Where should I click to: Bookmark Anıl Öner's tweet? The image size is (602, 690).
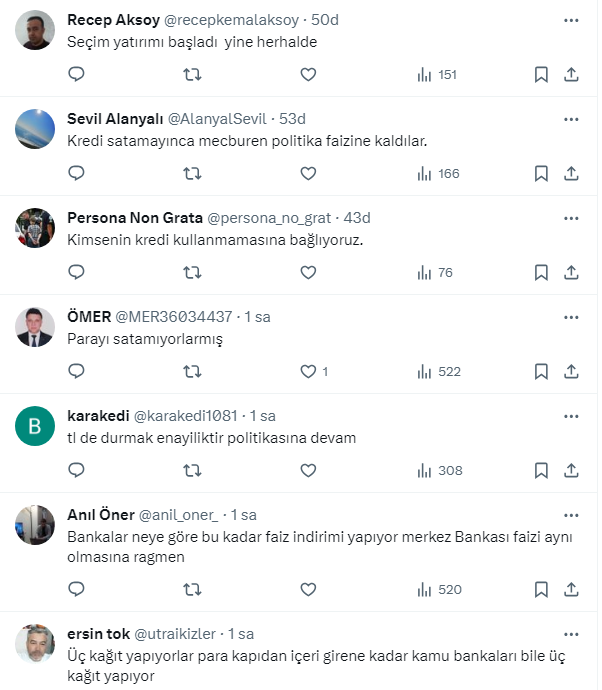(541, 589)
